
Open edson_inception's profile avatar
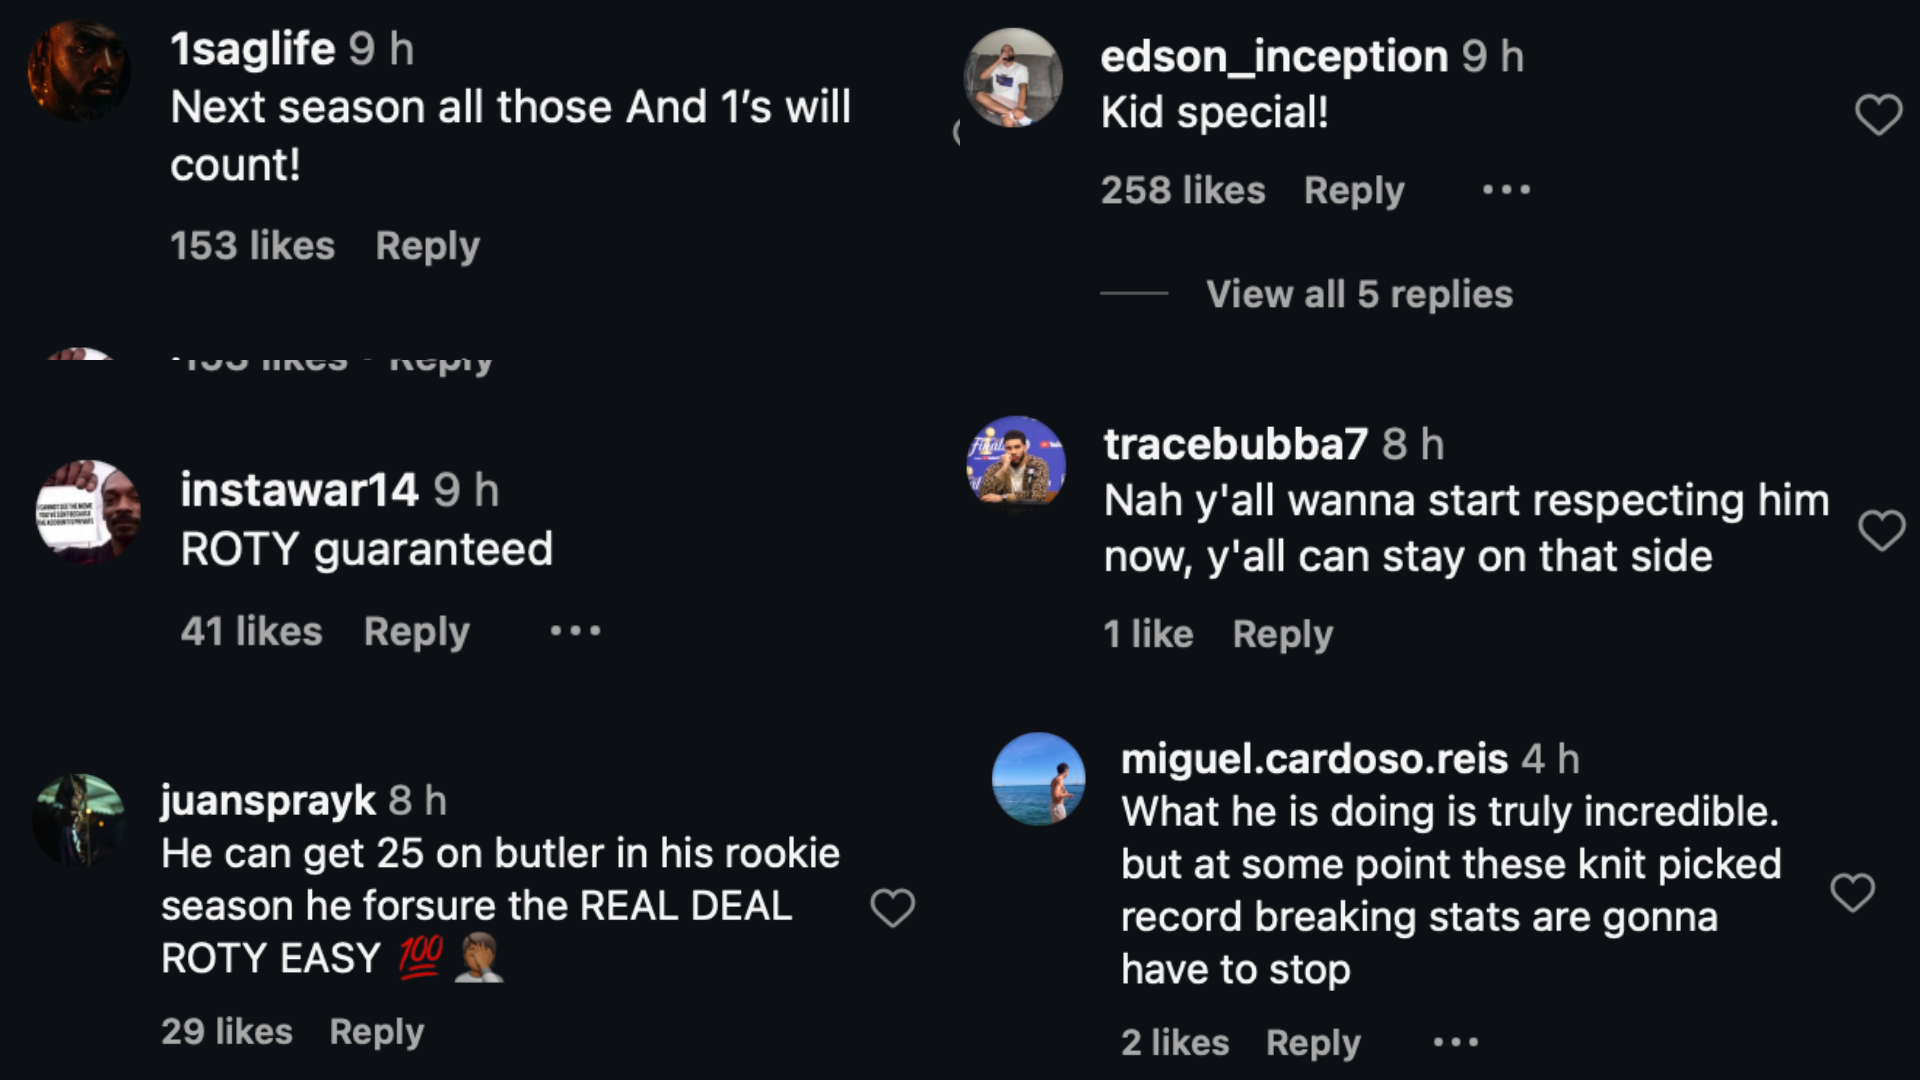tap(1012, 78)
